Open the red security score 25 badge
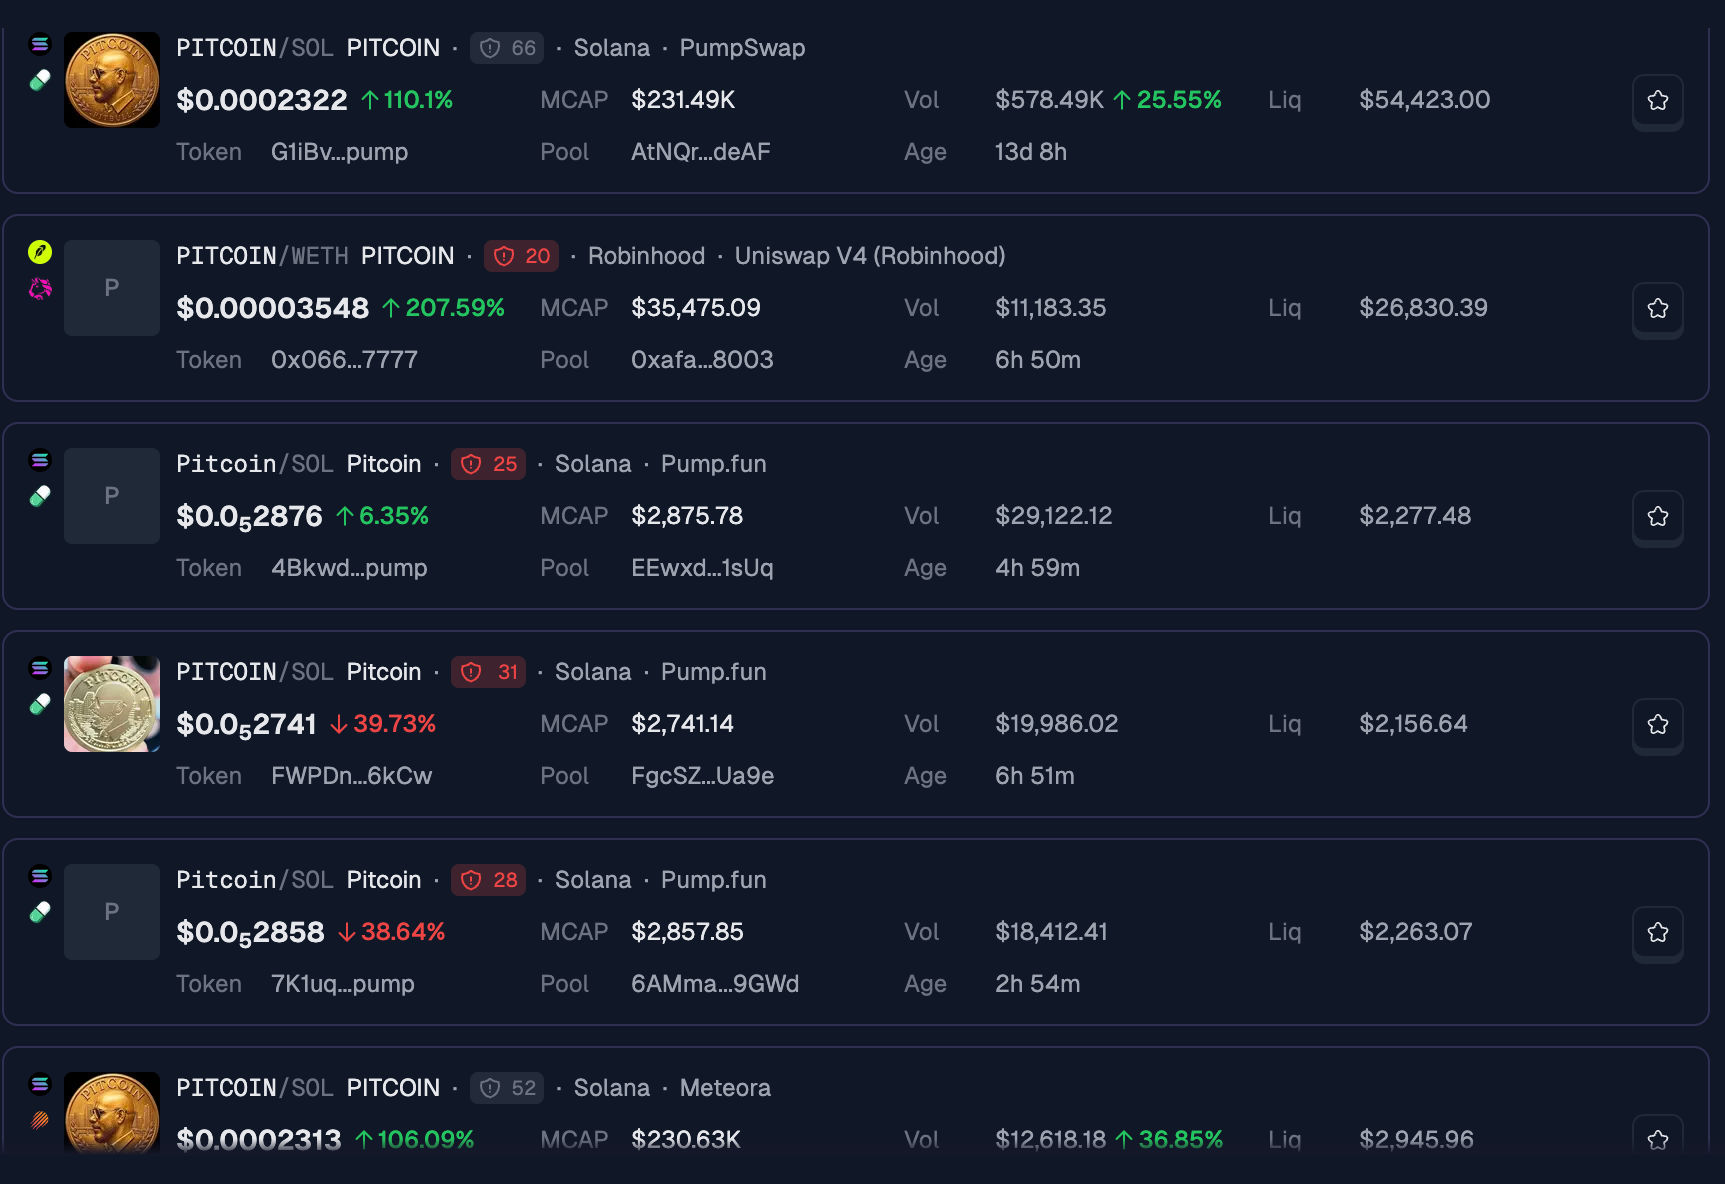The height and width of the screenshot is (1184, 1725). click(488, 464)
